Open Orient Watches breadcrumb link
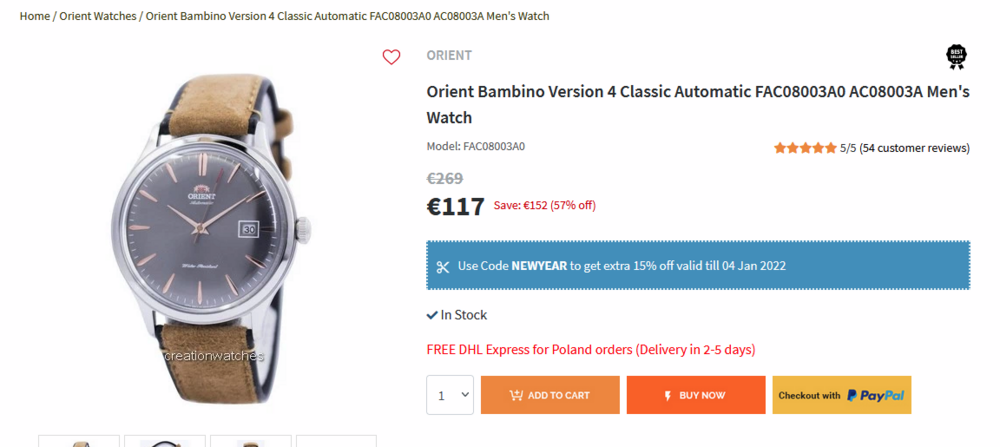The width and height of the screenshot is (1000, 447). pos(98,16)
